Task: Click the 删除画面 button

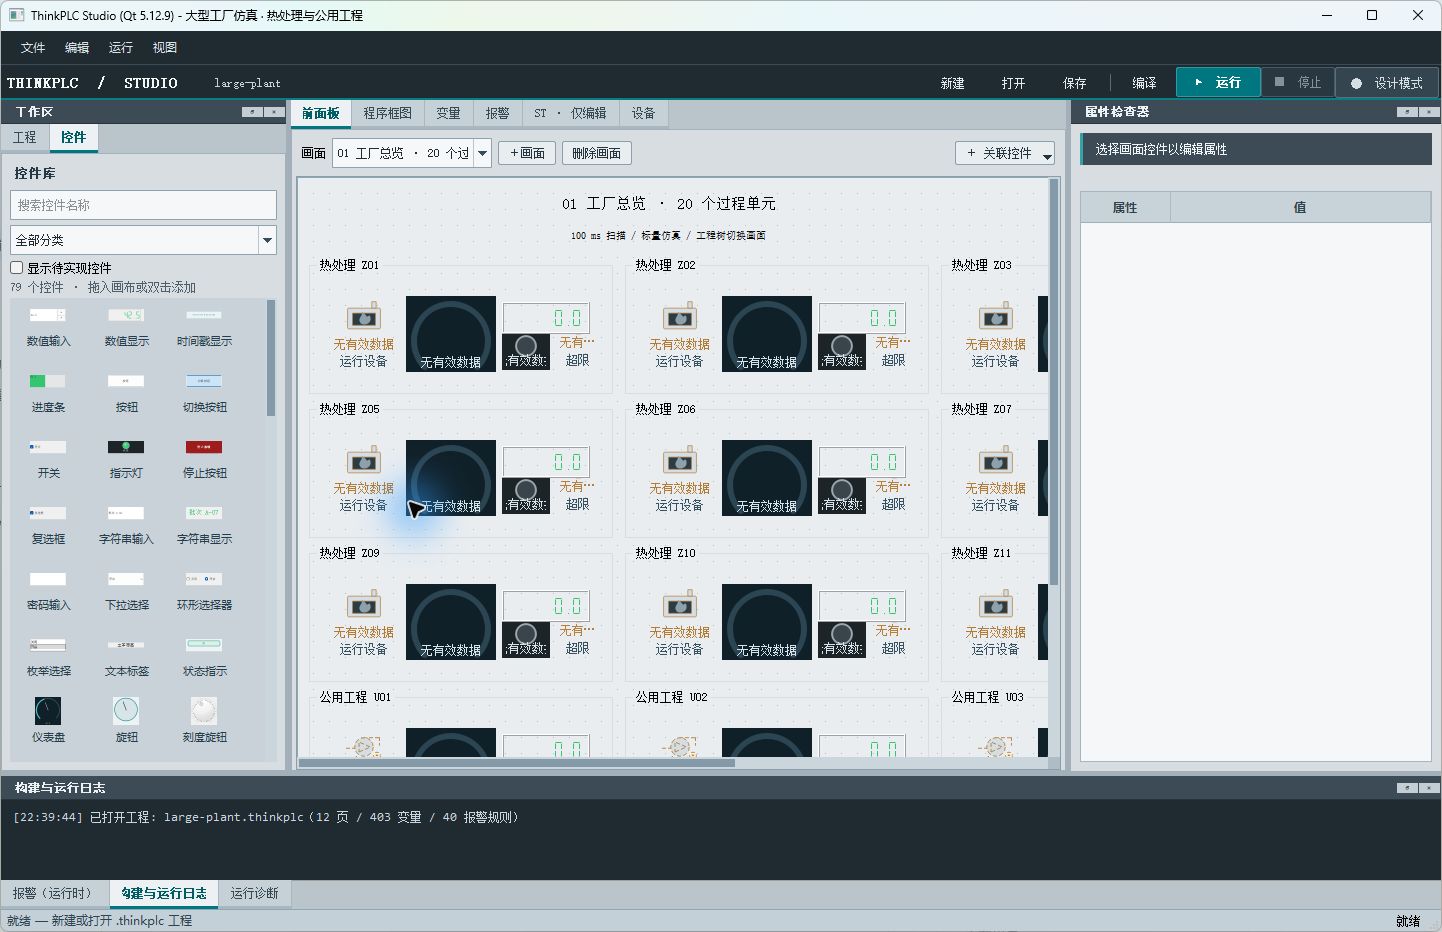Action: (x=597, y=153)
